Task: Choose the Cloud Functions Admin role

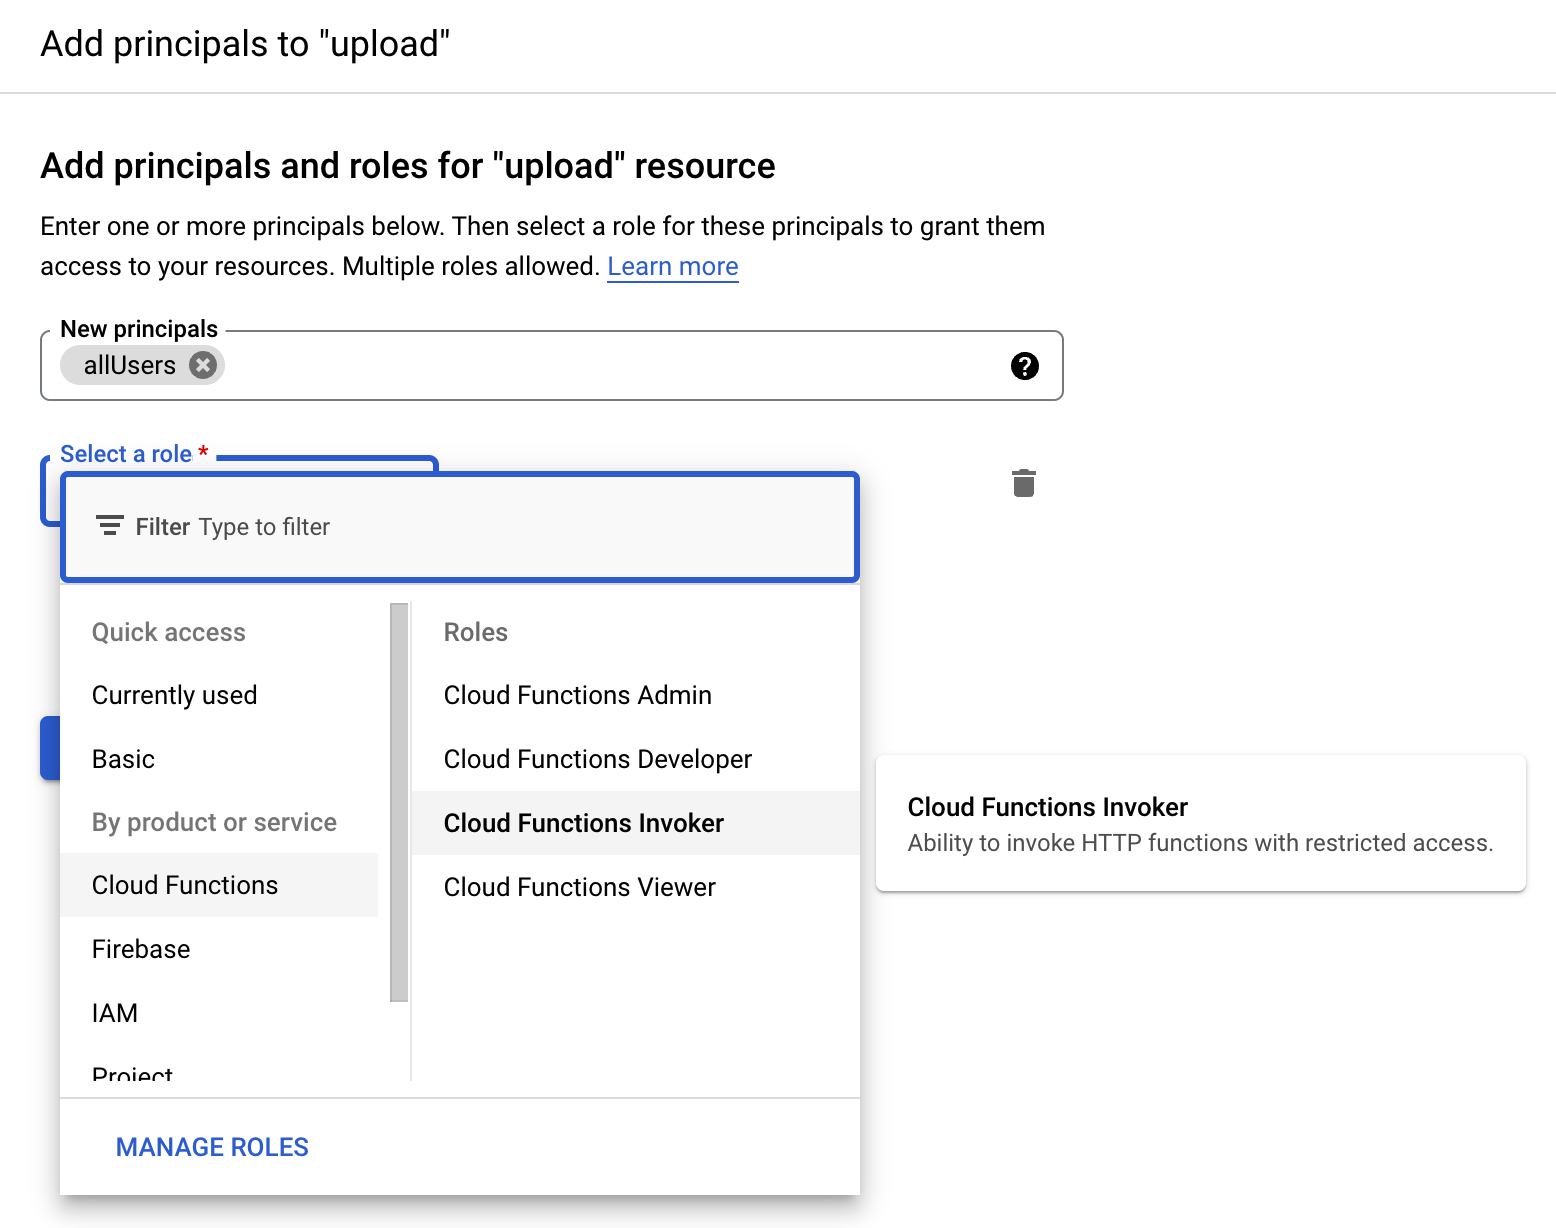Action: pyautogui.click(x=577, y=695)
